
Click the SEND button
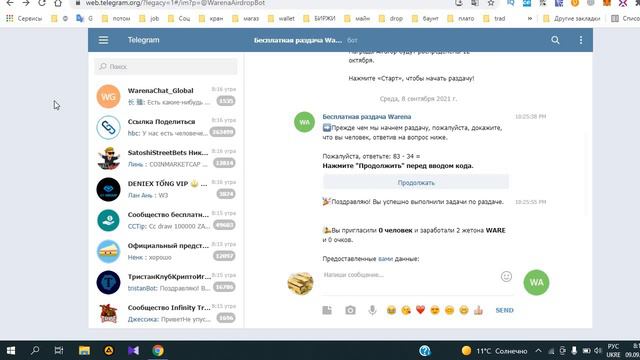point(504,310)
